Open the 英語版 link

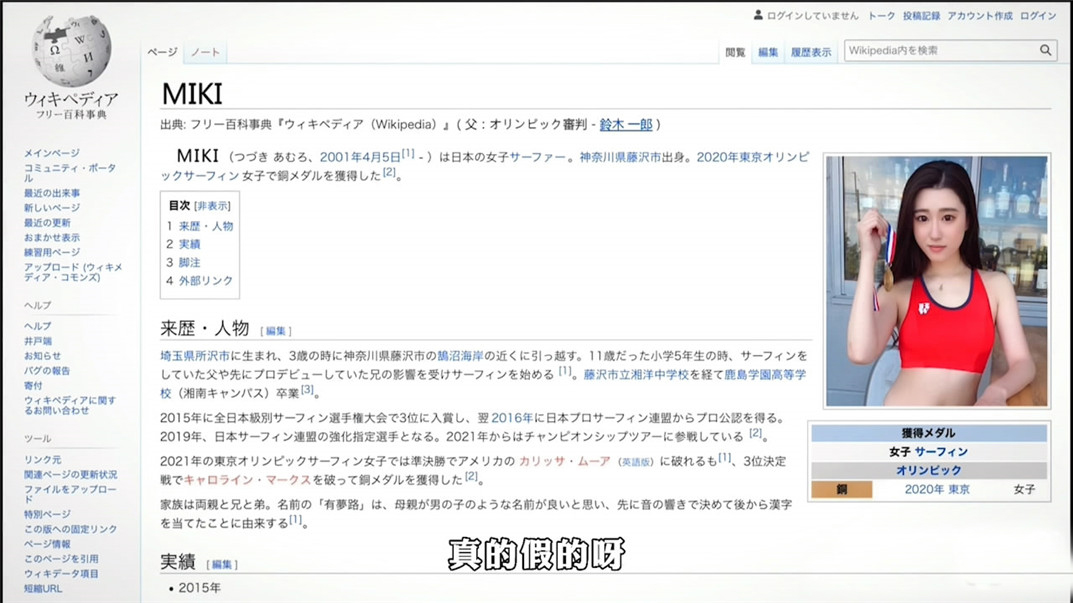click(636, 463)
